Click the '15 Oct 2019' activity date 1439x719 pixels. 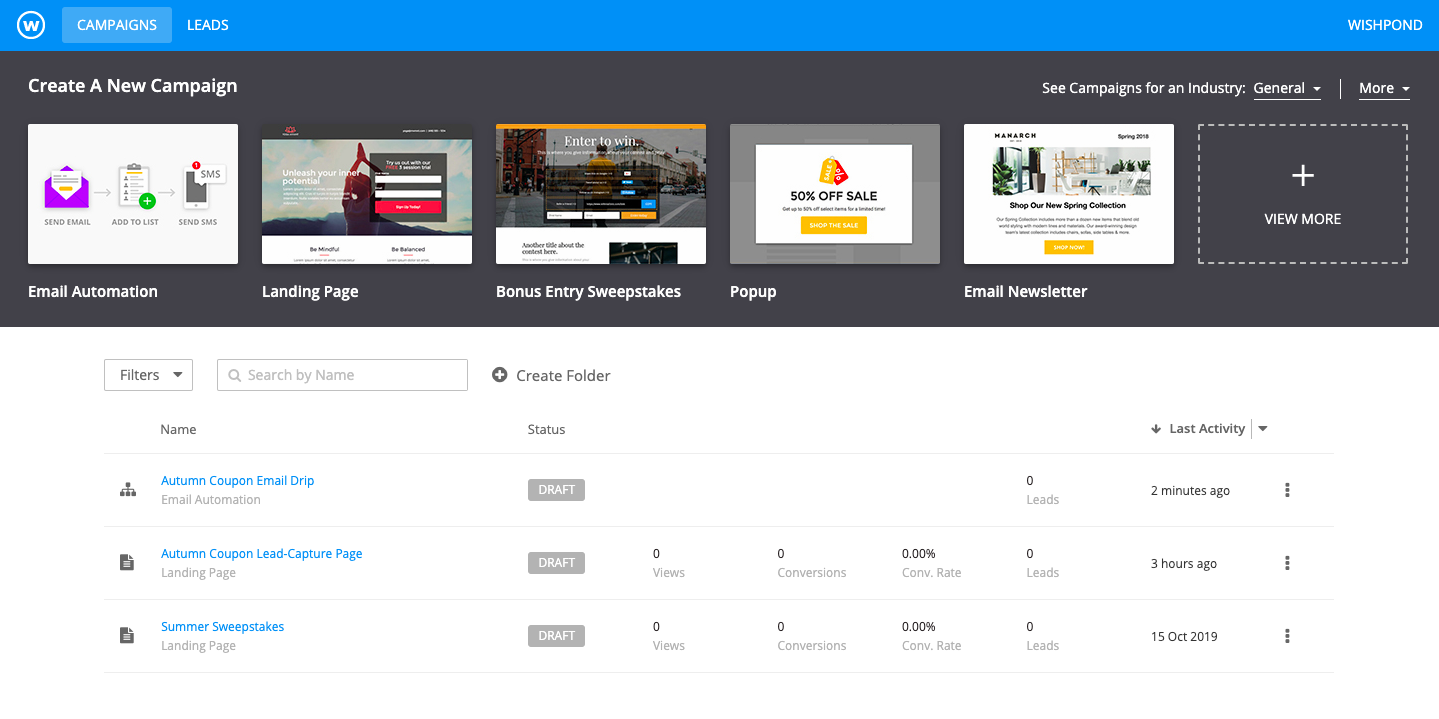coord(1184,637)
